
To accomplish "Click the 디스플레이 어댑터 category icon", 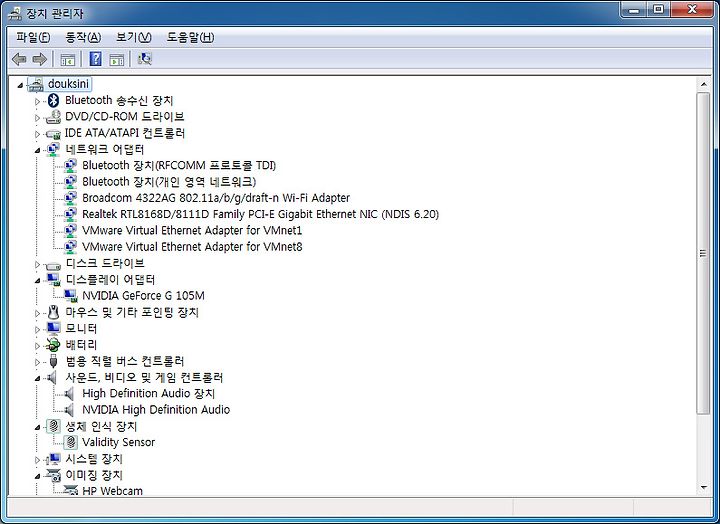I will 54,279.
